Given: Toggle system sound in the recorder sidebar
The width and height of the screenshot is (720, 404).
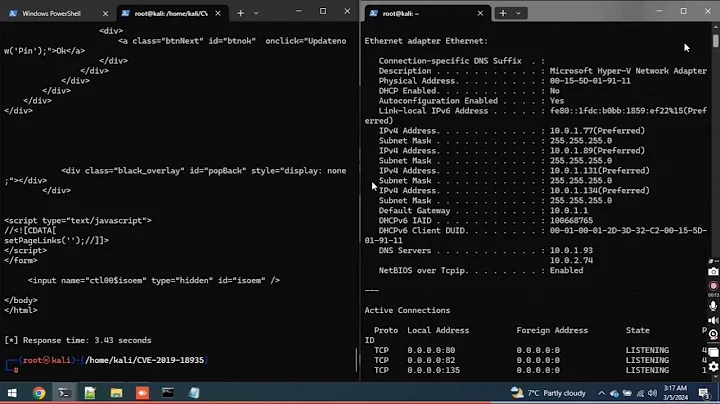Looking at the screenshot, I should tap(713, 320).
